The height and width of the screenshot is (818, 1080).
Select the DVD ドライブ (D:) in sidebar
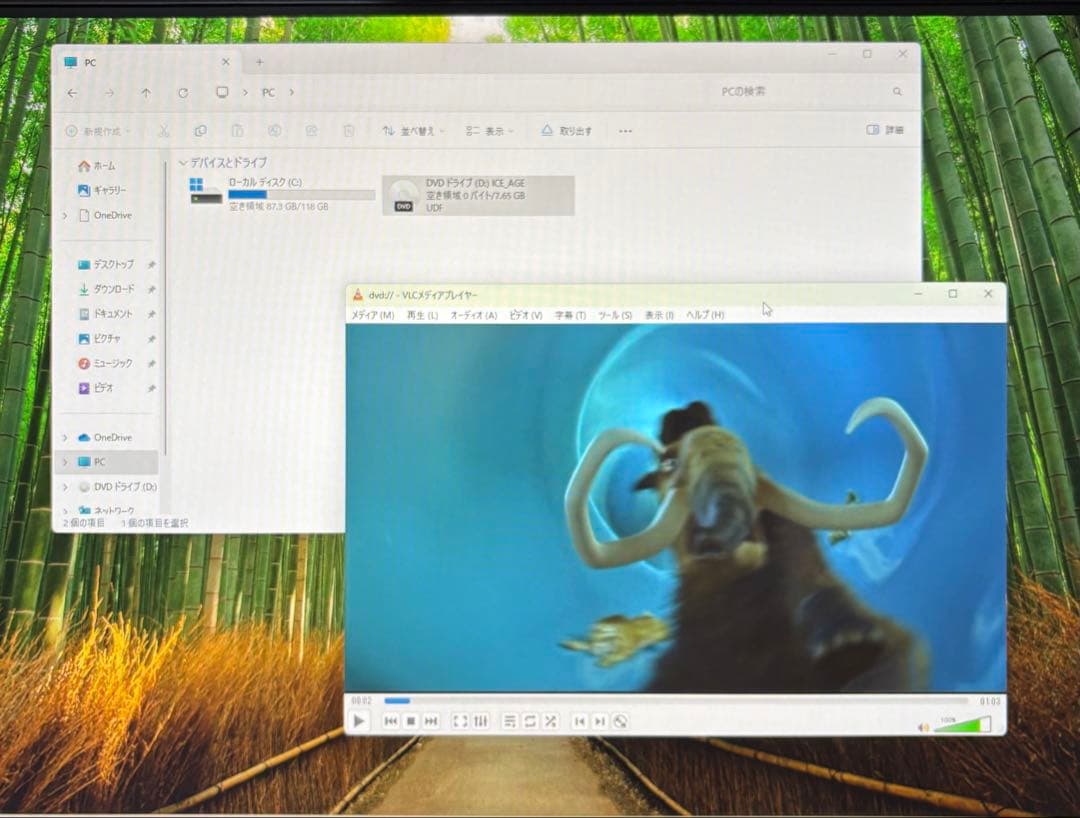pos(118,486)
